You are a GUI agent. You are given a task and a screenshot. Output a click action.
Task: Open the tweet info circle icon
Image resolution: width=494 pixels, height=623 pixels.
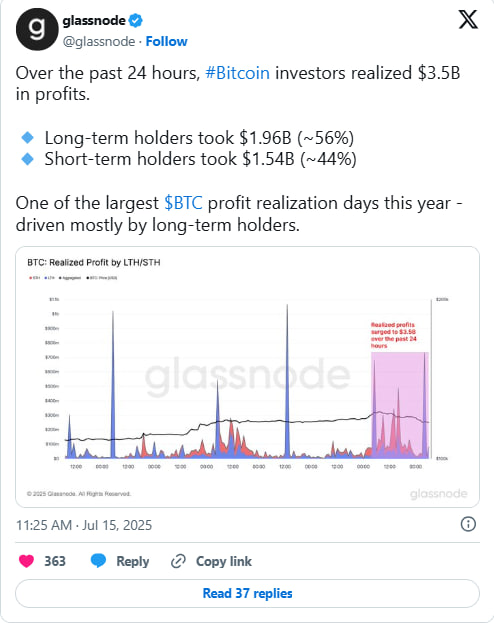[x=468, y=524]
